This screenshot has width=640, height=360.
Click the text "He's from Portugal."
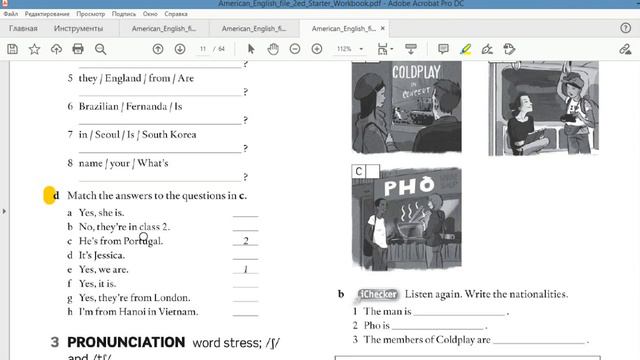point(121,241)
